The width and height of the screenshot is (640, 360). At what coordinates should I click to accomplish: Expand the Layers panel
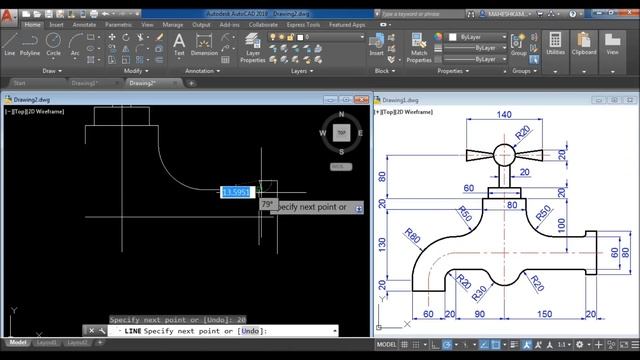click(x=302, y=71)
